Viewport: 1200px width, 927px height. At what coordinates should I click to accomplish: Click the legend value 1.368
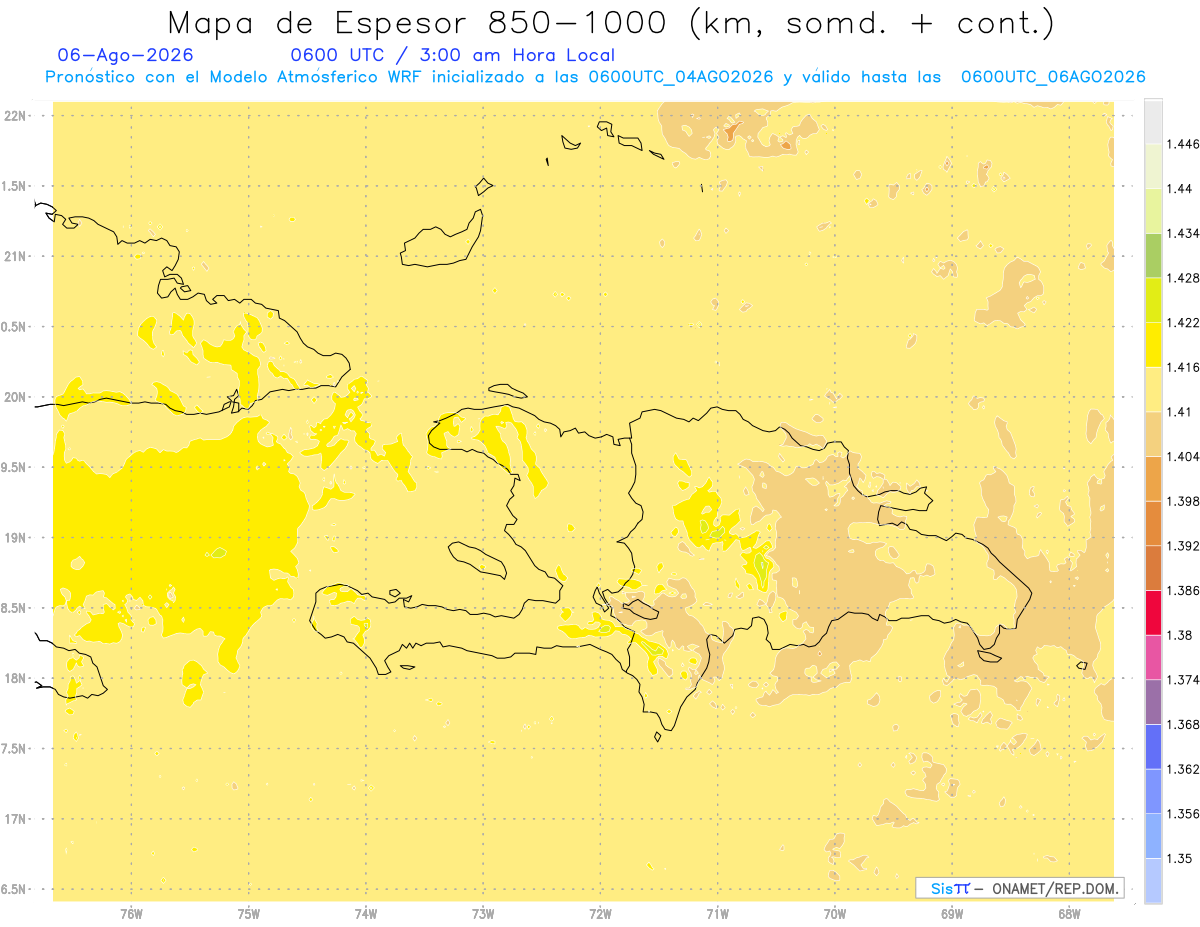(1183, 724)
